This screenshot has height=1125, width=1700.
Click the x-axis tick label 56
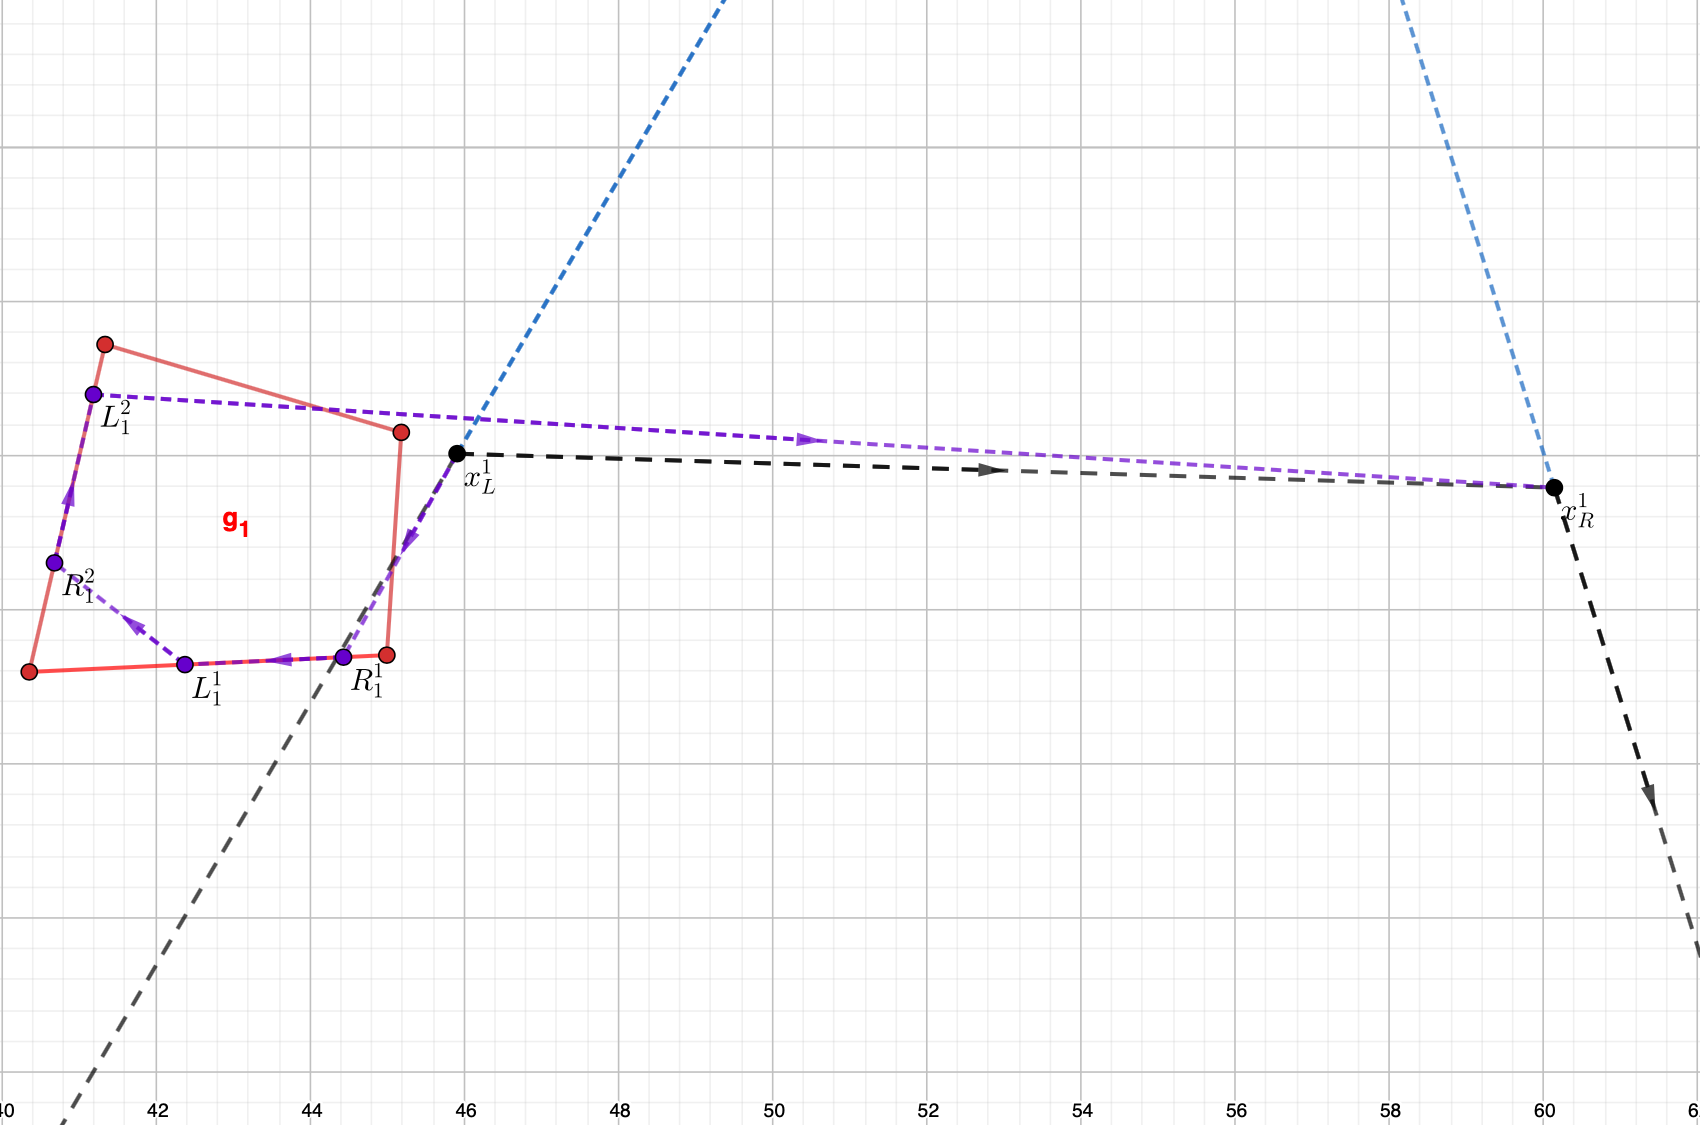(x=1236, y=1111)
